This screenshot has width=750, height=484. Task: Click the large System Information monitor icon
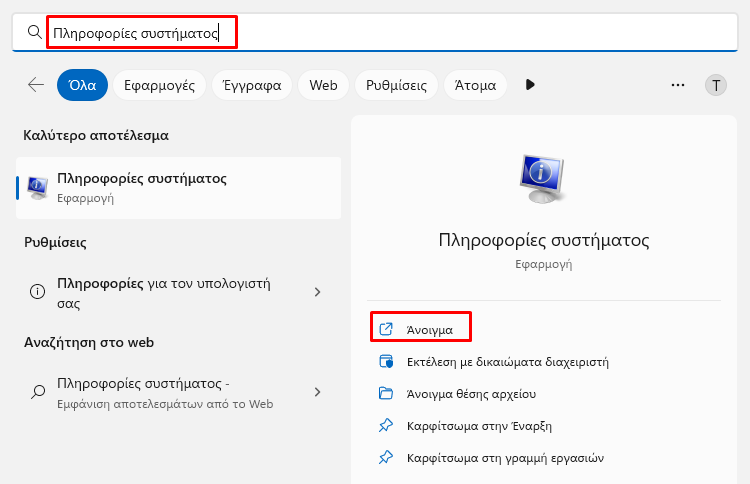coord(543,178)
